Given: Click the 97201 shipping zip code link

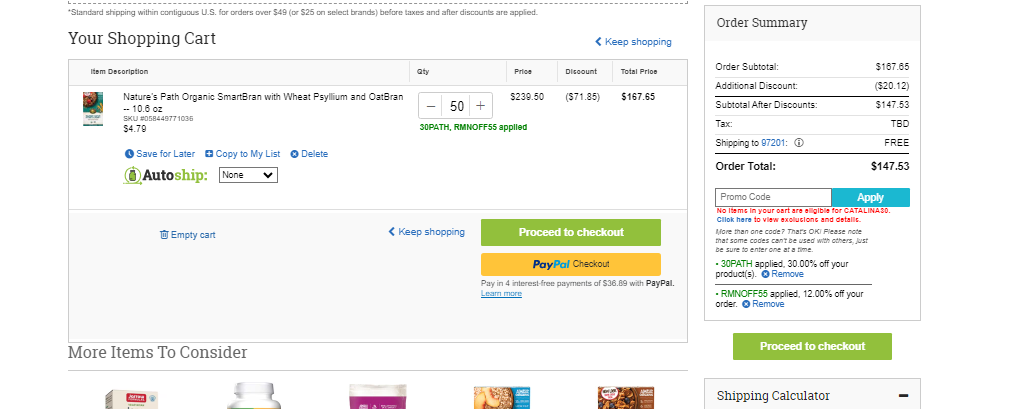Looking at the screenshot, I should pyautogui.click(x=774, y=143).
